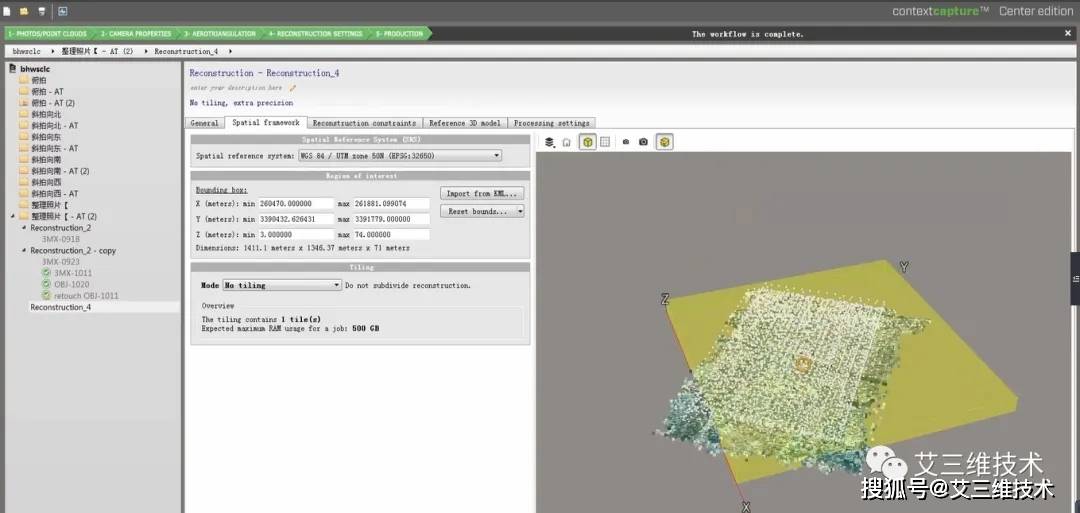Click the small camera icon in 3D toolbar
Screen dimensions: 1080x513
coord(625,142)
